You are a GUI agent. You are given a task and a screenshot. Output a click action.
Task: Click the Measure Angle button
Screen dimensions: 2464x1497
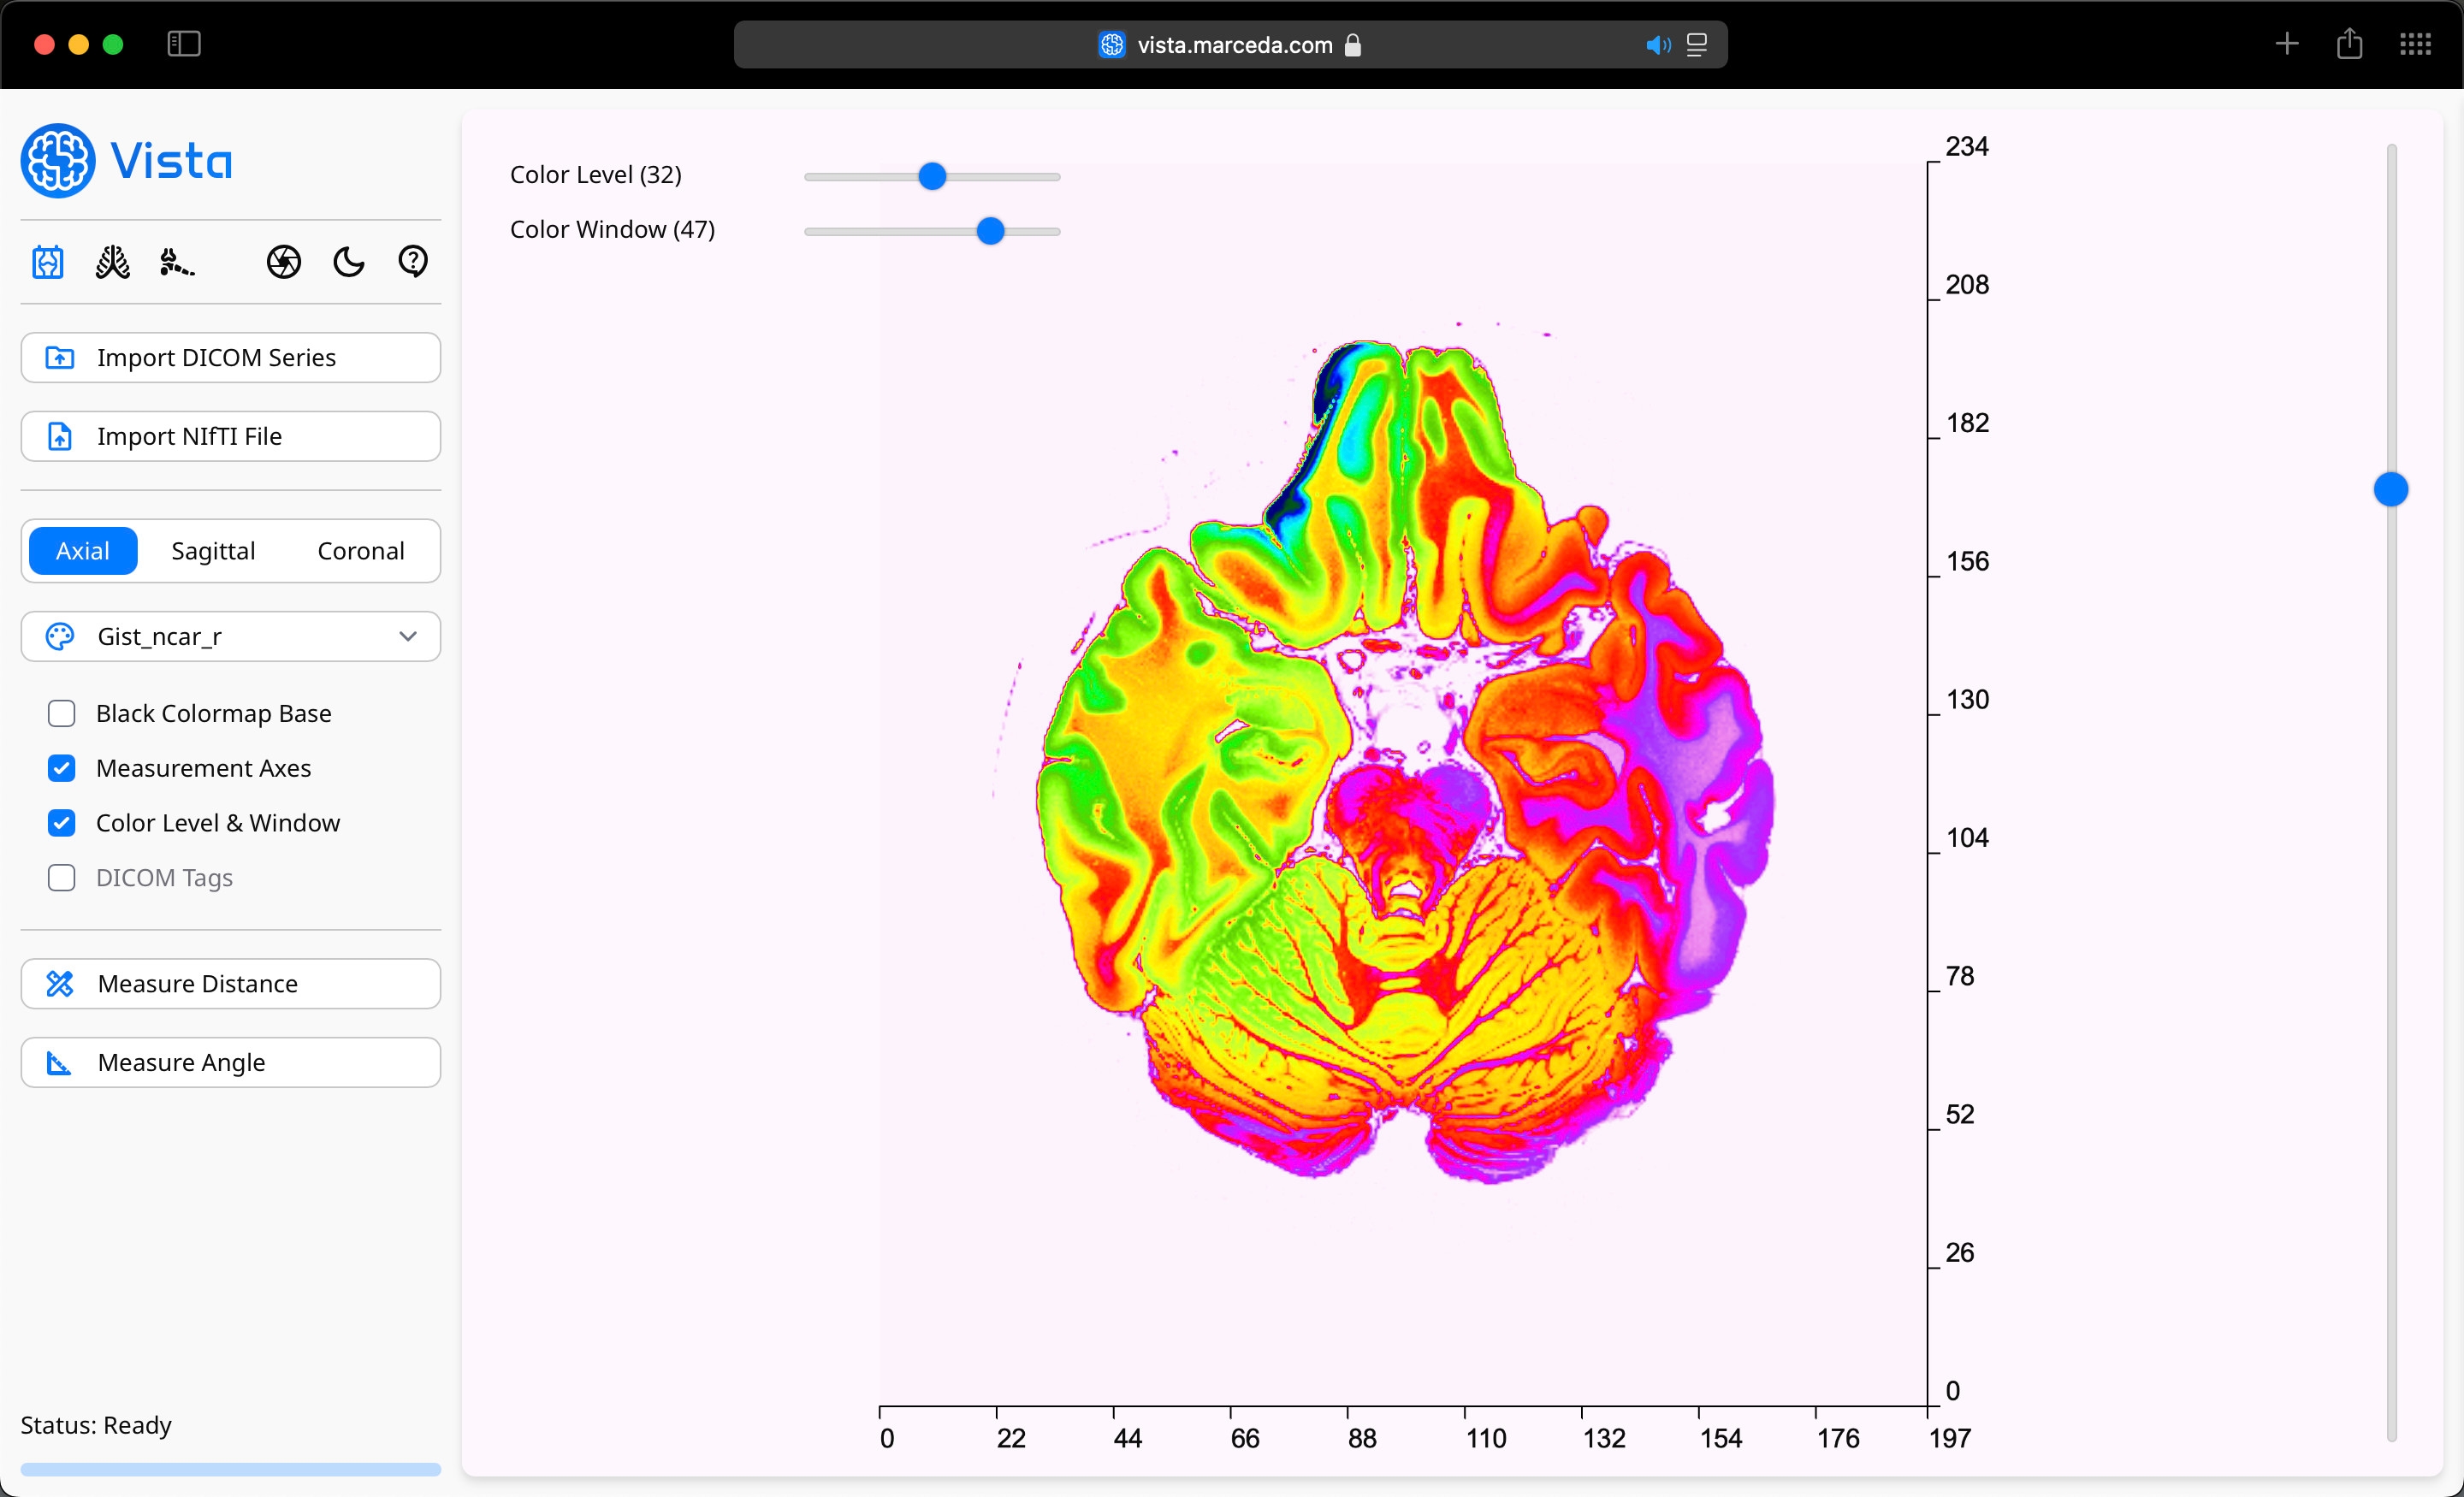tap(231, 1063)
